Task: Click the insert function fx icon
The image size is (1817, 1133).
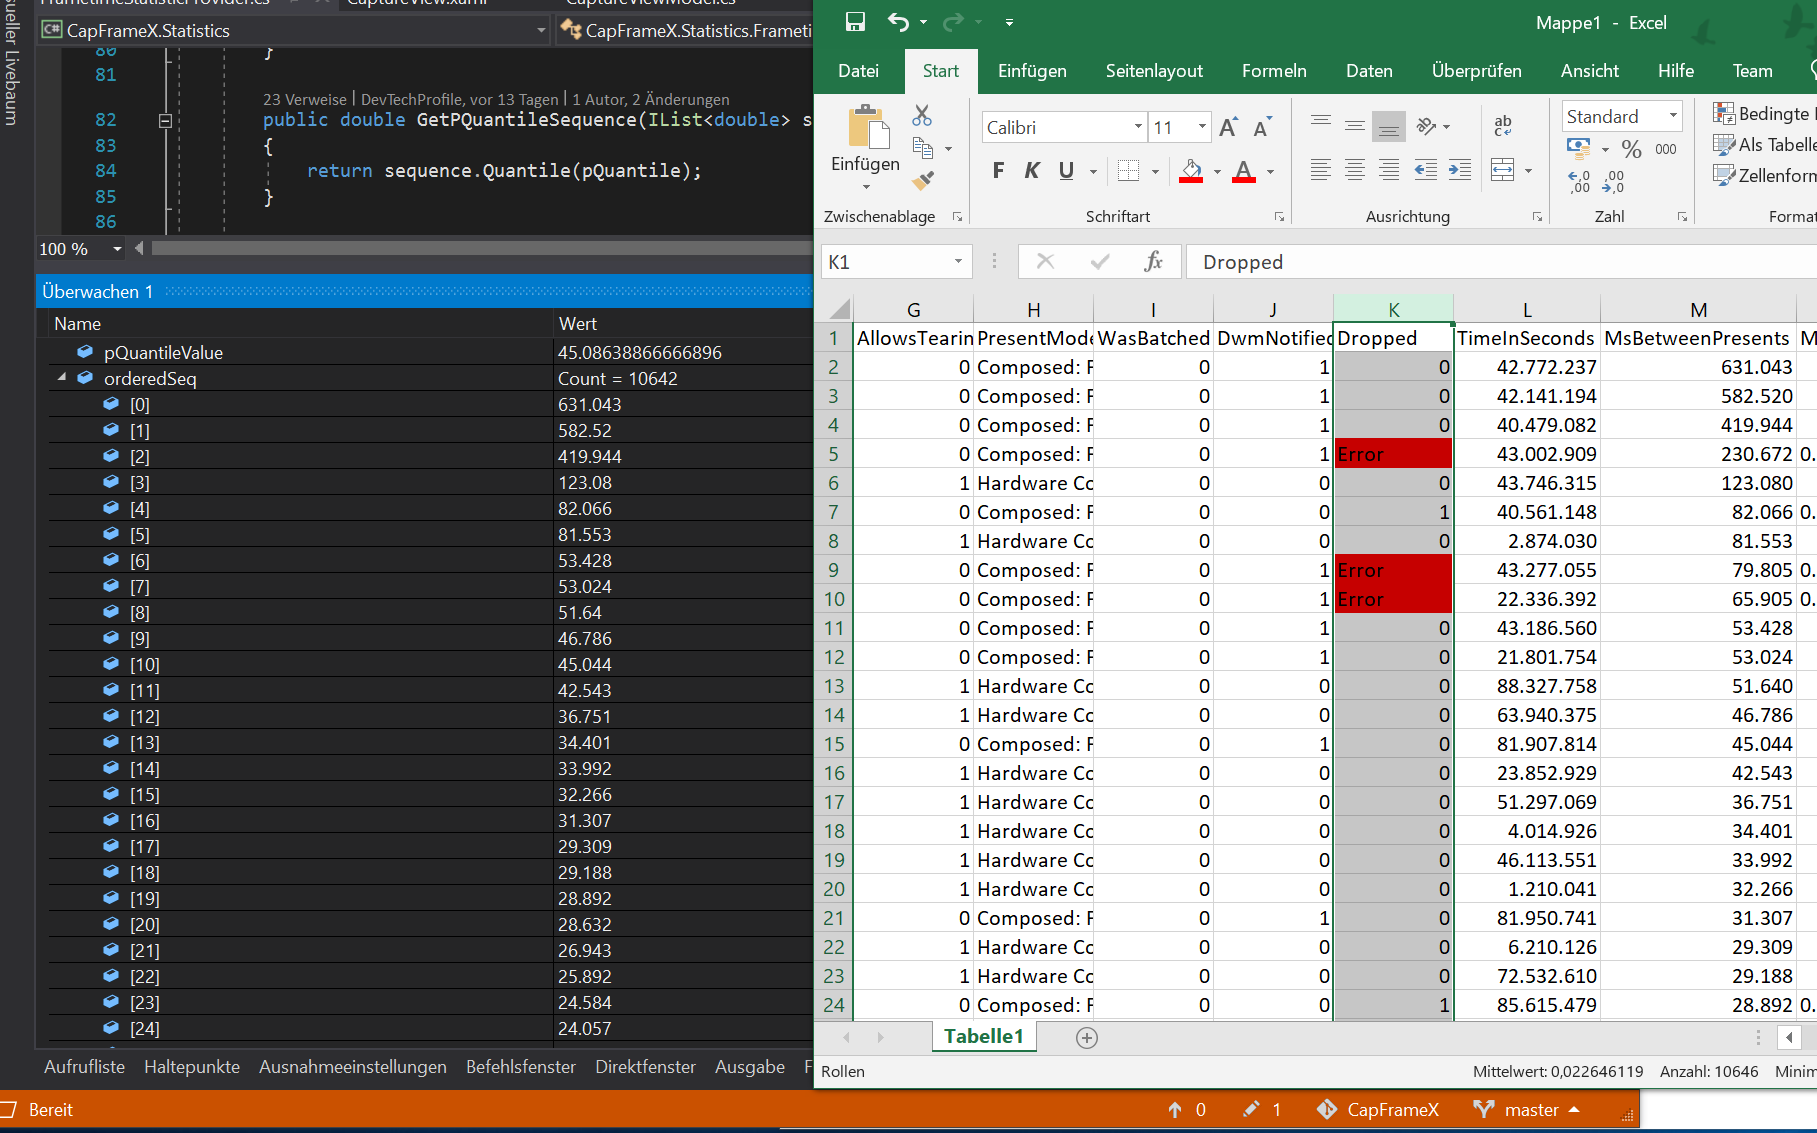Action: pos(1153,262)
